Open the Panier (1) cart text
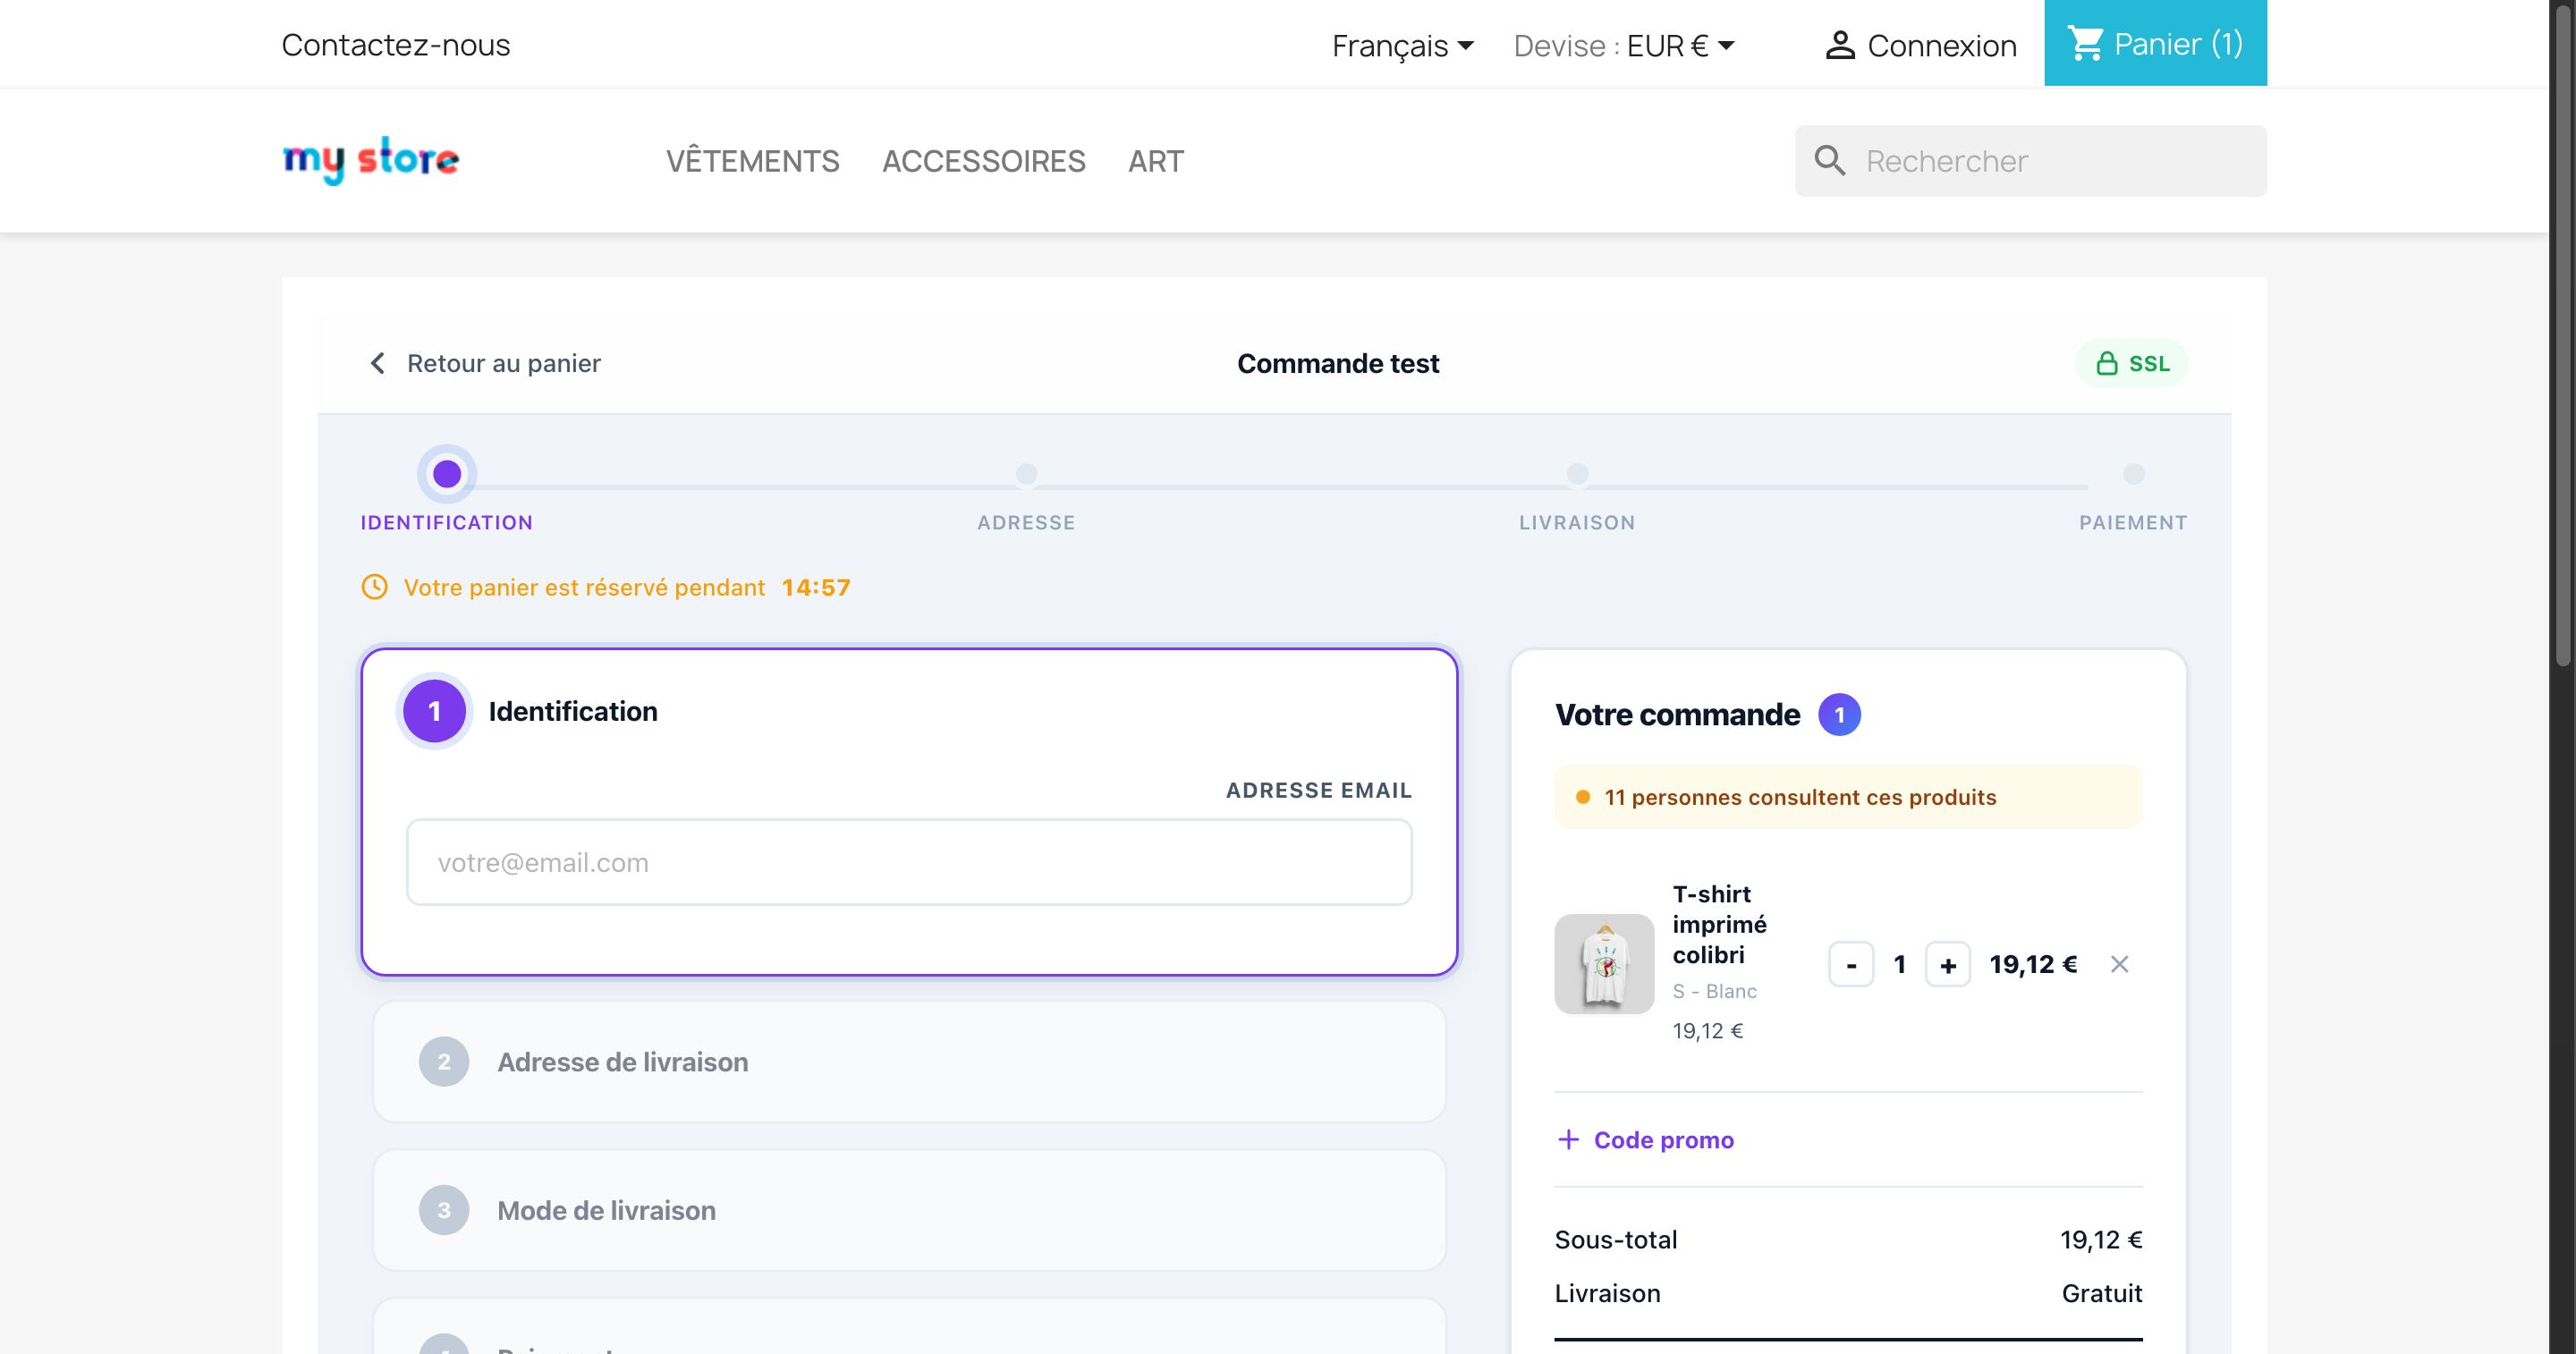The width and height of the screenshot is (2576, 1354). click(x=2178, y=44)
